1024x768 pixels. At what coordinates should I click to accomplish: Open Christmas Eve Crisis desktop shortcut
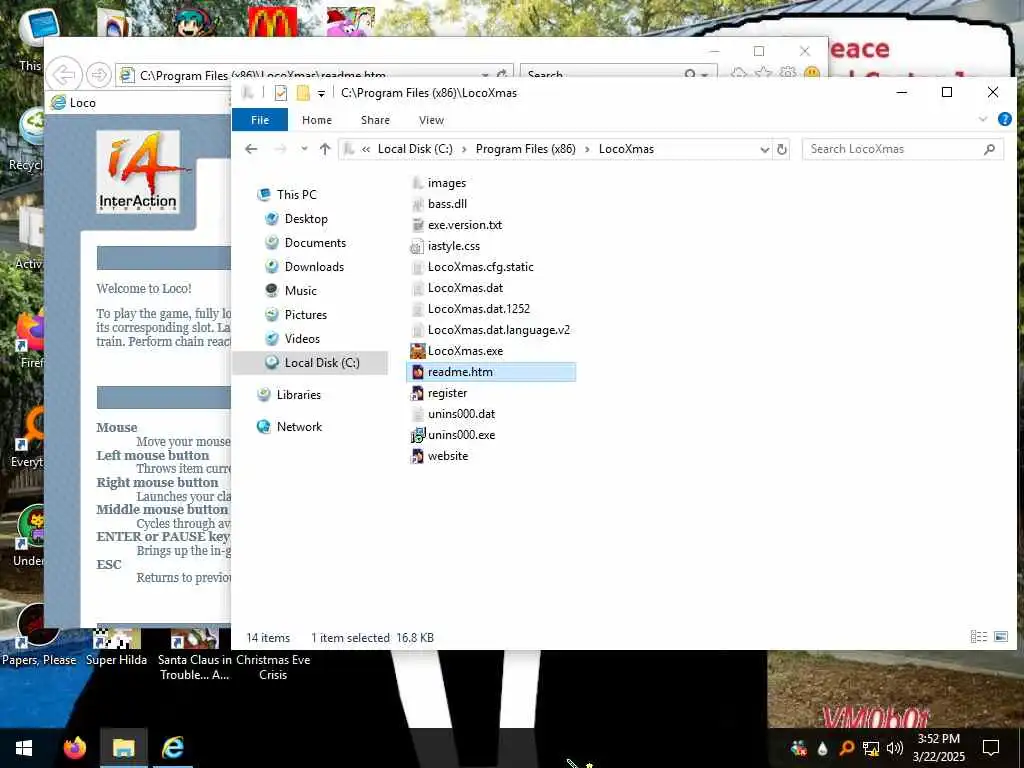(x=273, y=666)
